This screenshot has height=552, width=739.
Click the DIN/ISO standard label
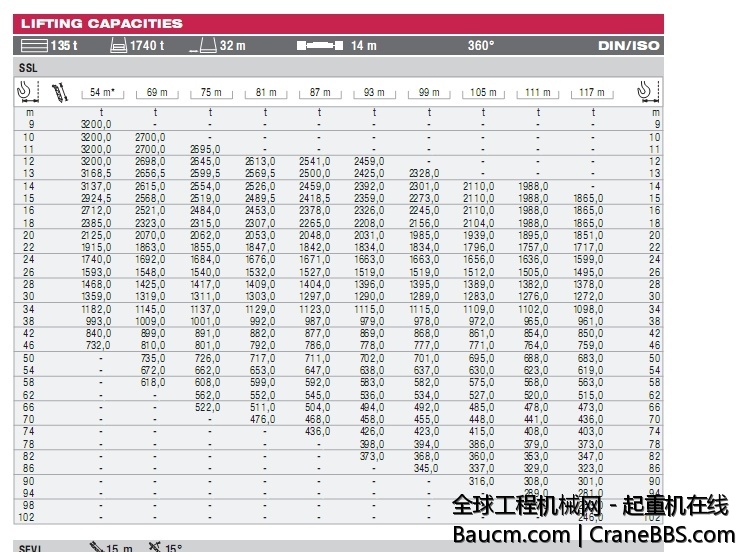click(x=626, y=45)
